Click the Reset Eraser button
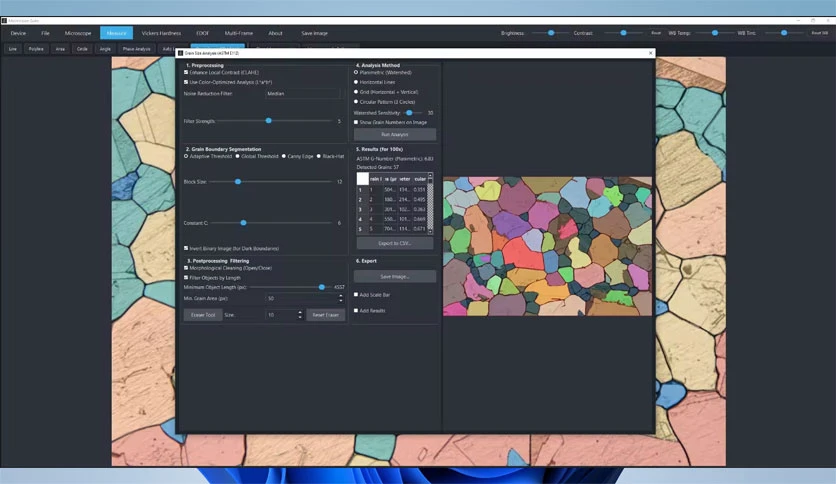 [x=325, y=315]
